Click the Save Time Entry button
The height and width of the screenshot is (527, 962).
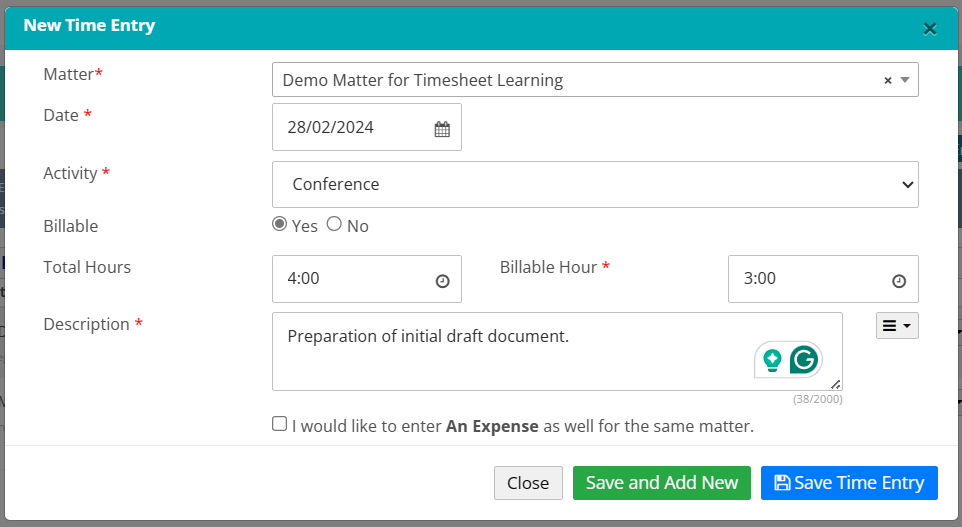849,483
